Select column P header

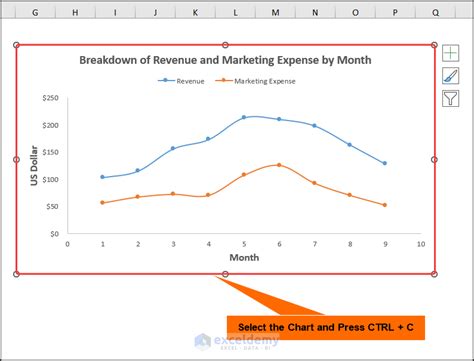point(395,12)
